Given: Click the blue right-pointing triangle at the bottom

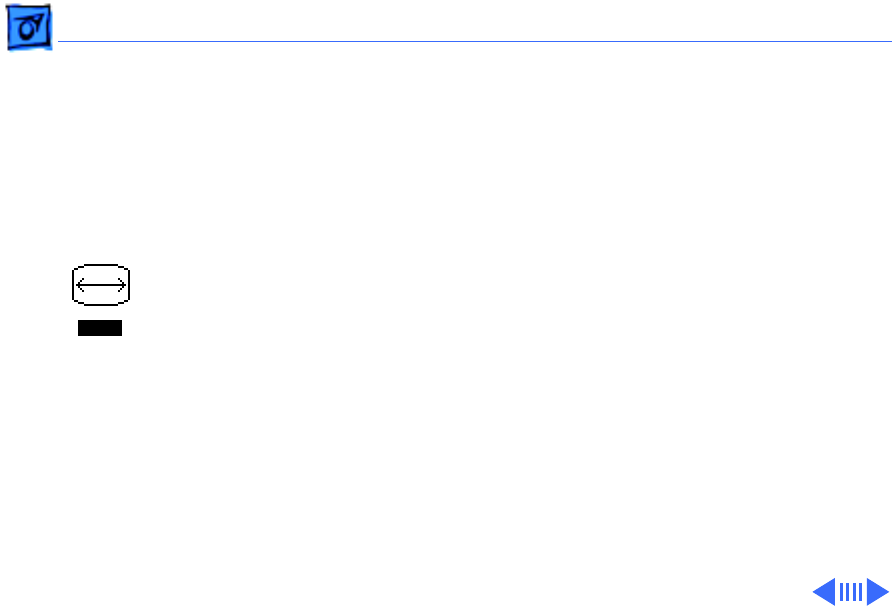Looking at the screenshot, I should point(878,592).
